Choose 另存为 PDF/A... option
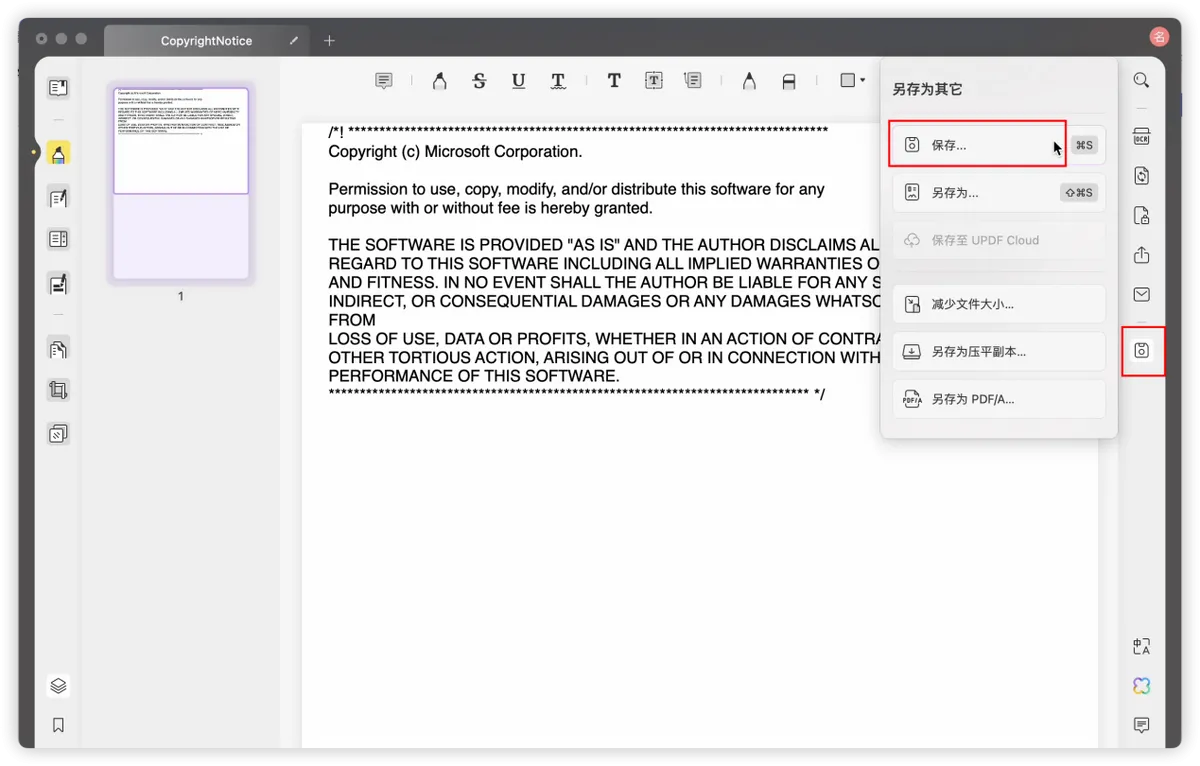Image resolution: width=1200 pixels, height=766 pixels. [x=998, y=399]
